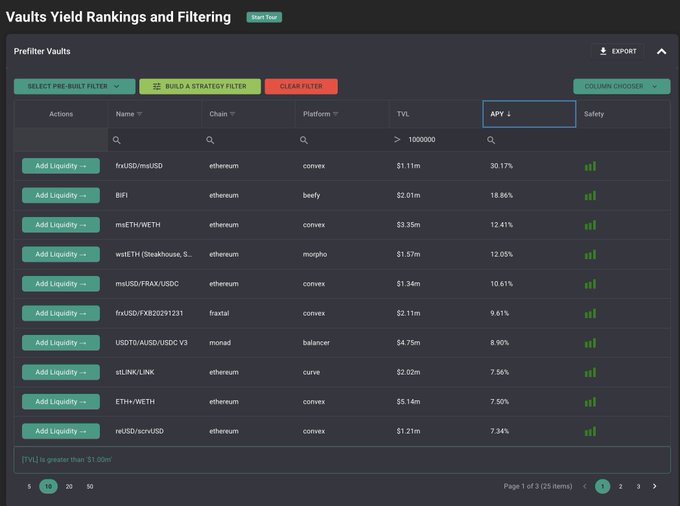
Task: Click safety bars icon for frxUSD/msUSD
Action: click(x=590, y=166)
